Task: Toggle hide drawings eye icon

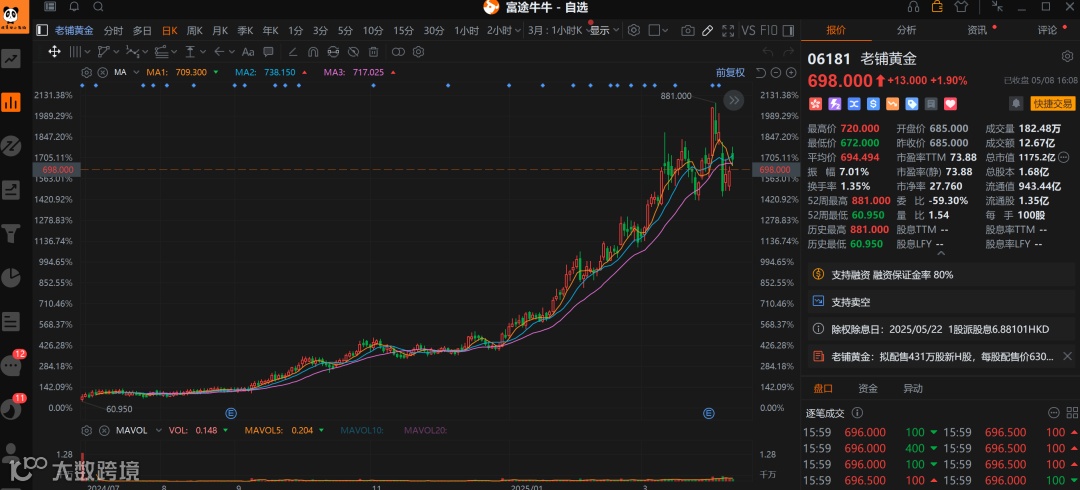Action: [353, 51]
